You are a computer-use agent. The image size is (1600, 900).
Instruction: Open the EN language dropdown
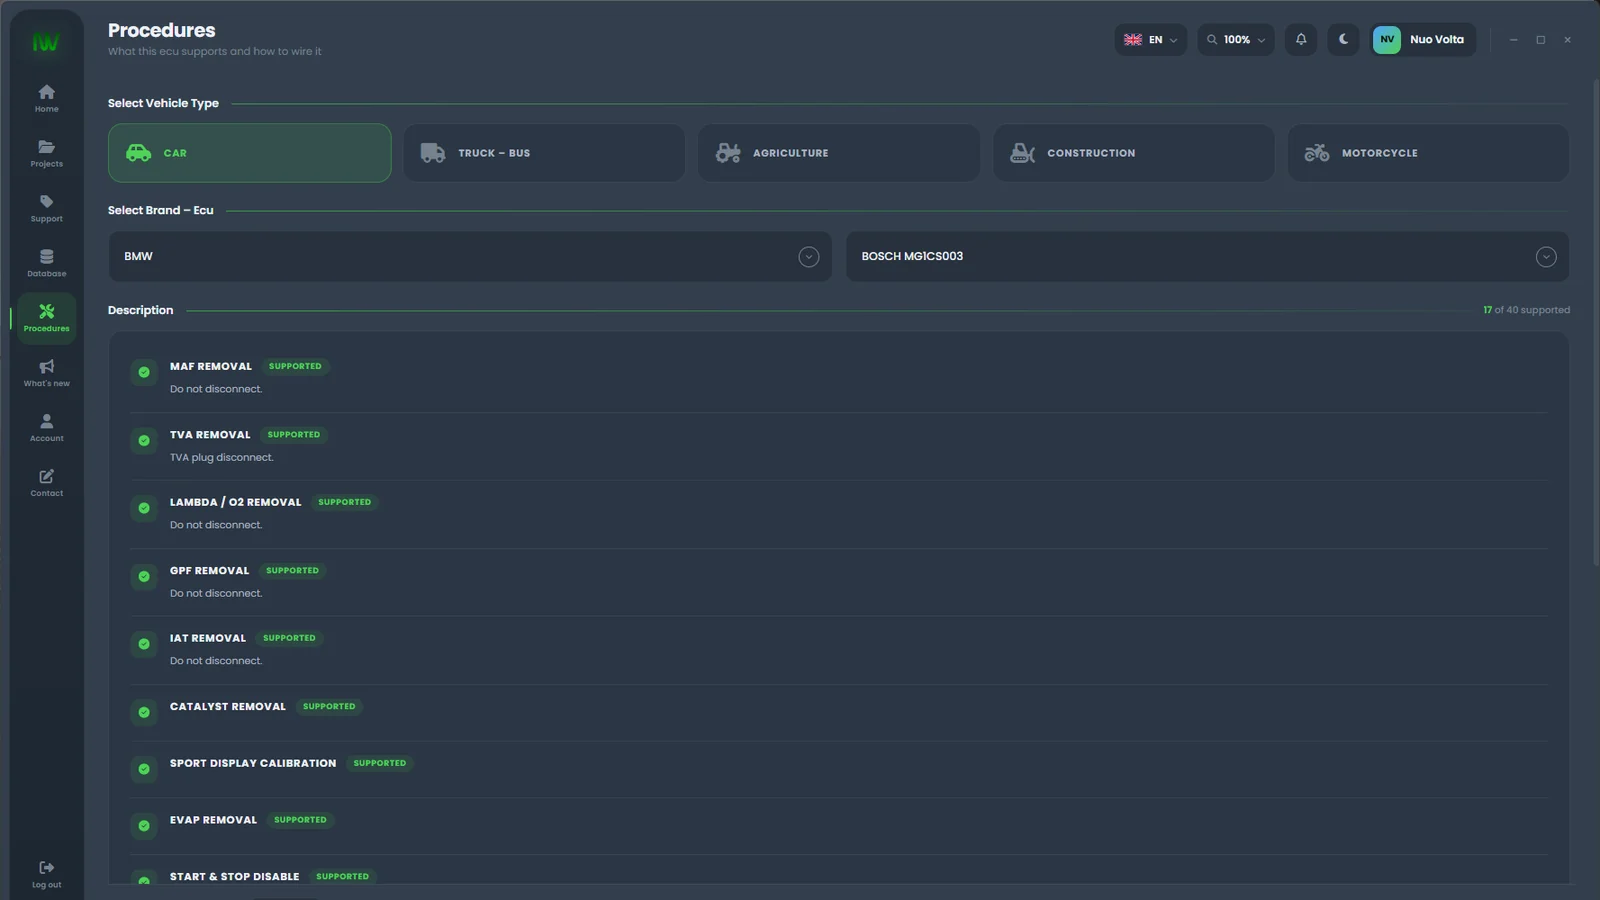tap(1151, 40)
